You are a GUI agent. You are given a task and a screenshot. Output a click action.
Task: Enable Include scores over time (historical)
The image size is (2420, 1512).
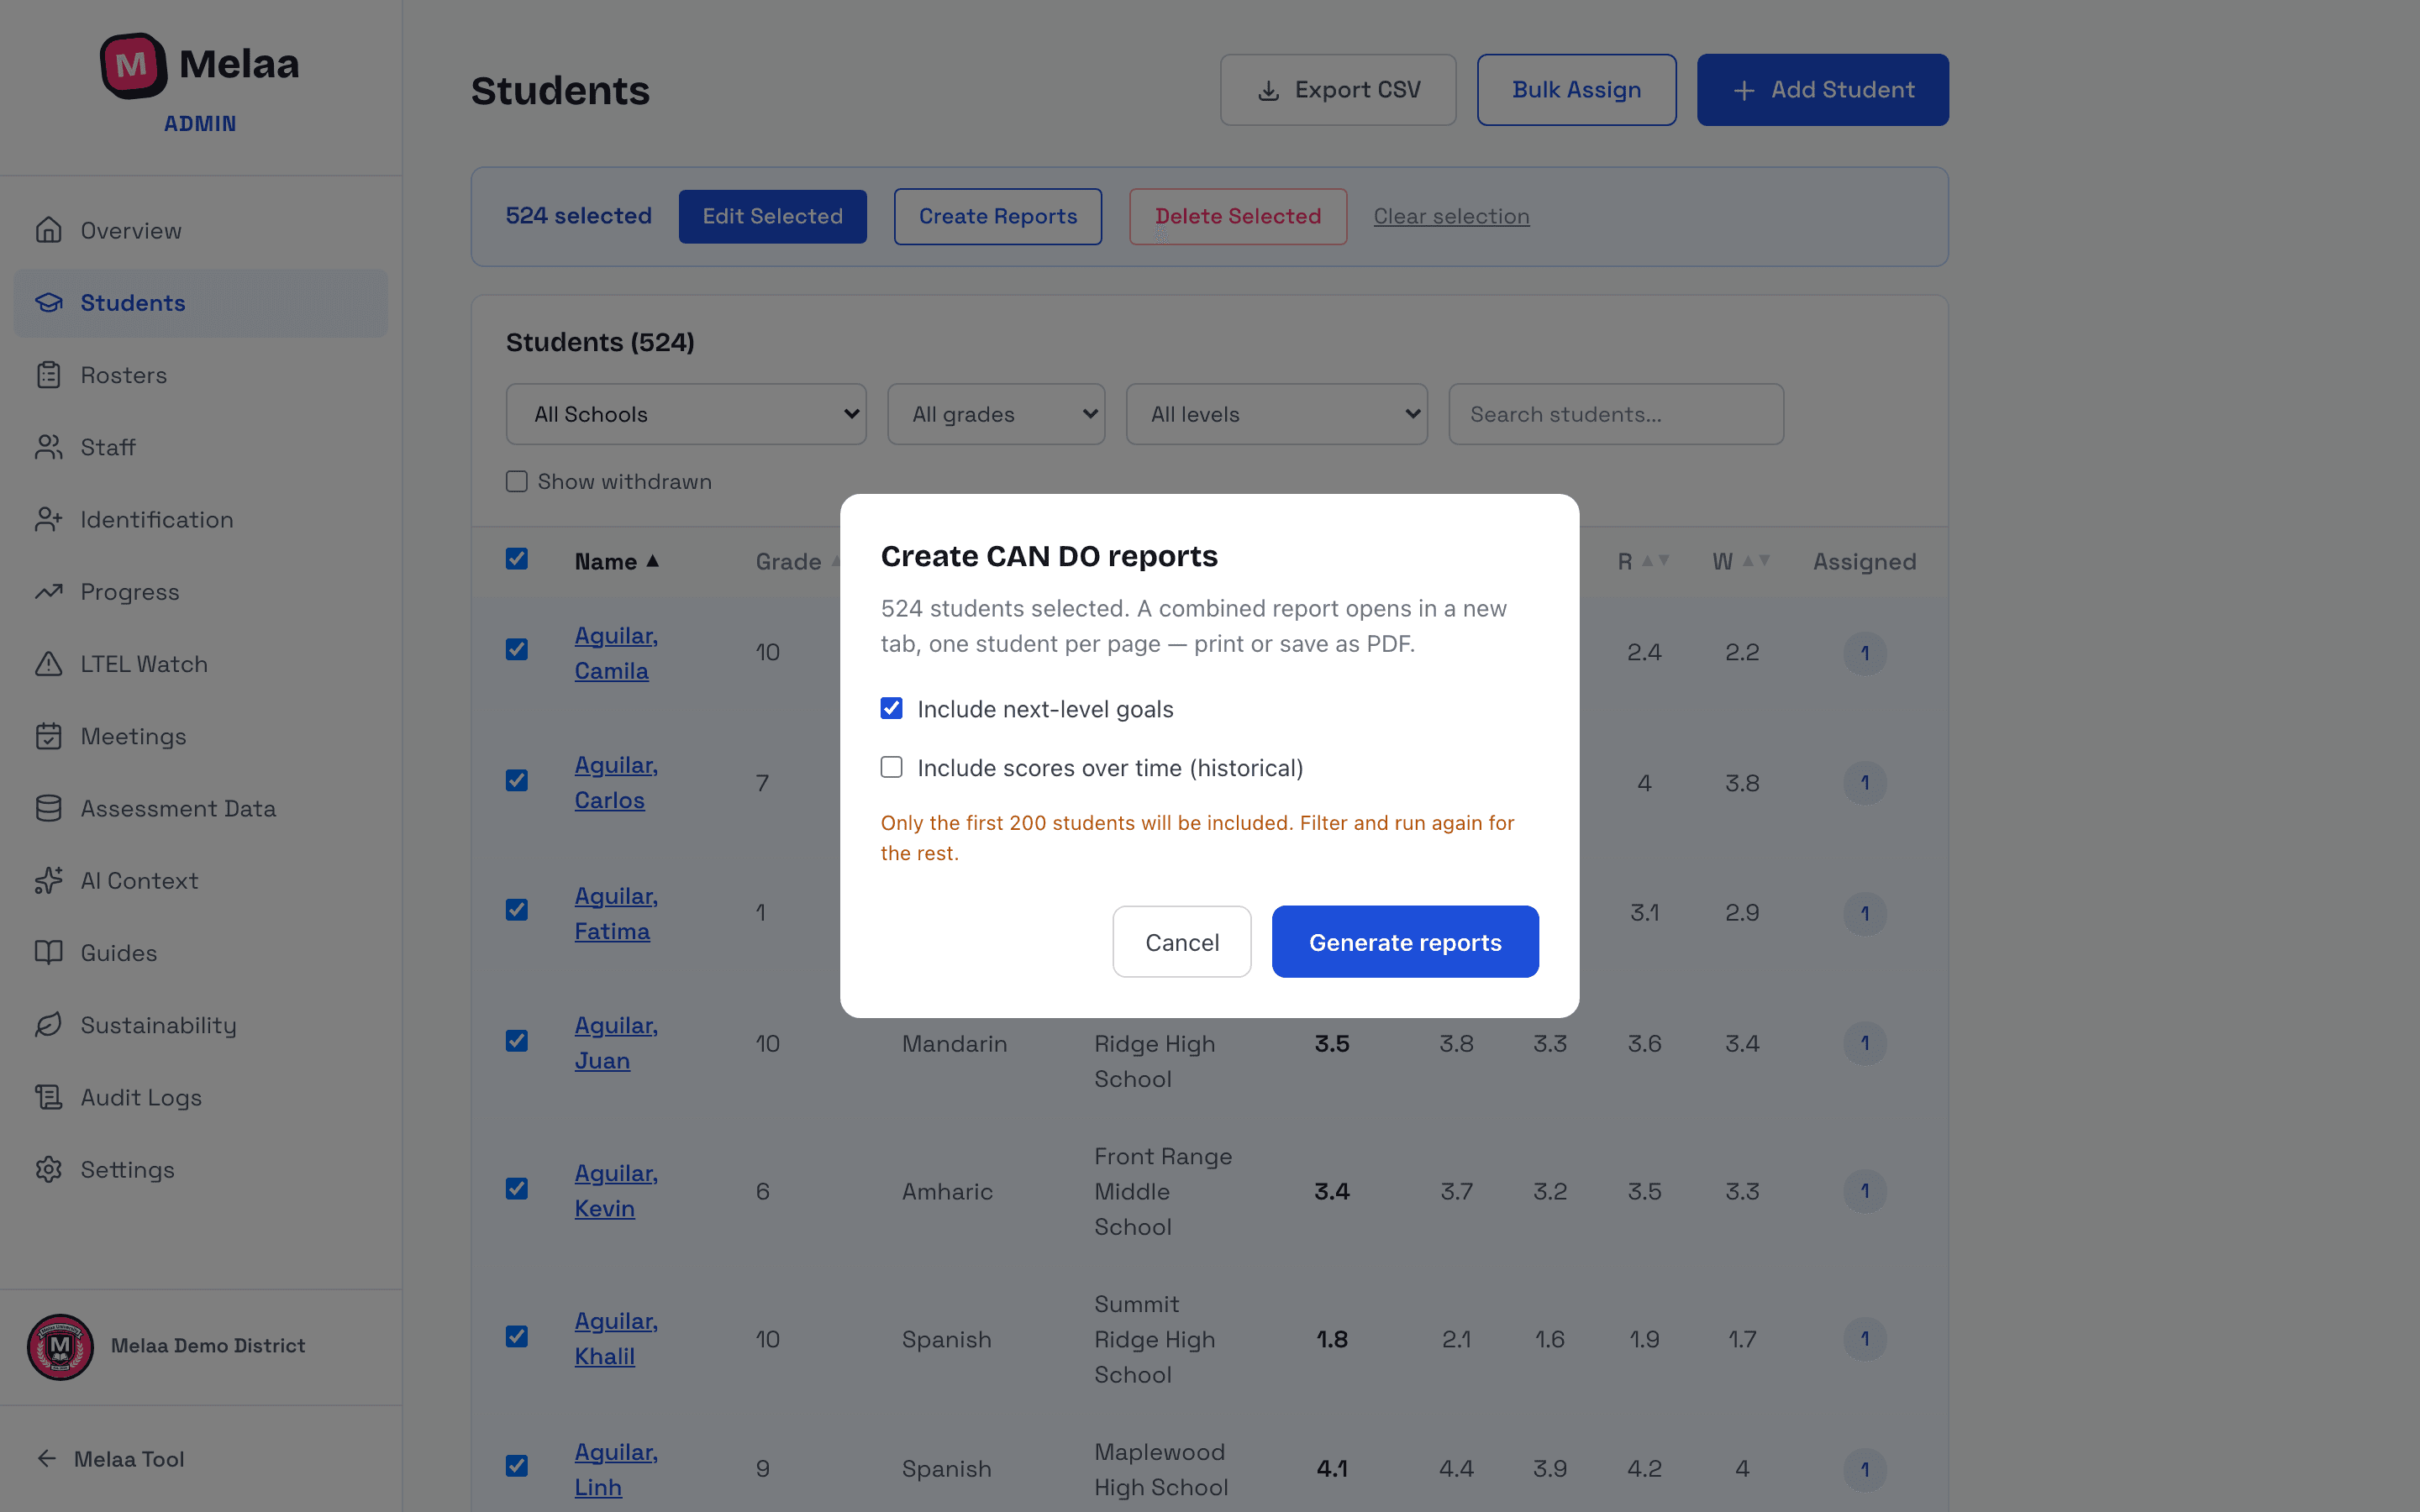click(891, 767)
